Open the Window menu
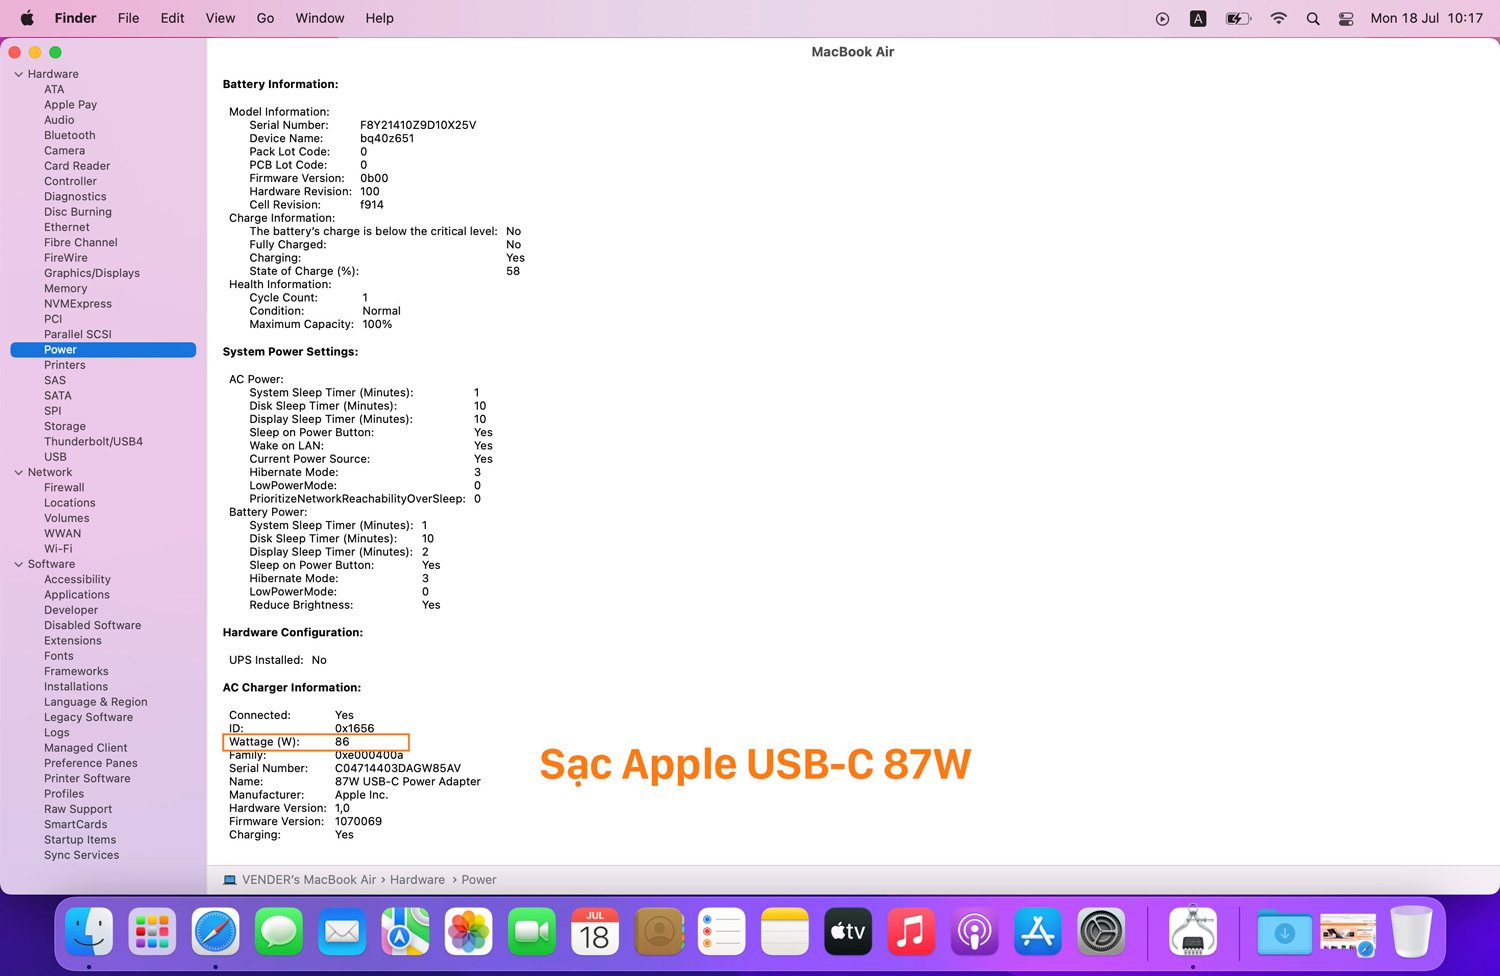The width and height of the screenshot is (1500, 976). click(320, 18)
